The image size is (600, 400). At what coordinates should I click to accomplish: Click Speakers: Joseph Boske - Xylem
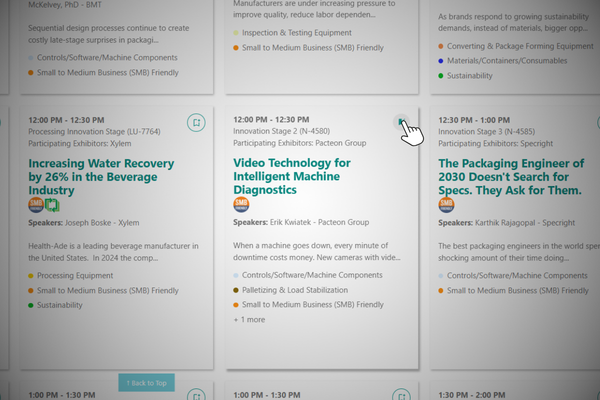tap(84, 223)
